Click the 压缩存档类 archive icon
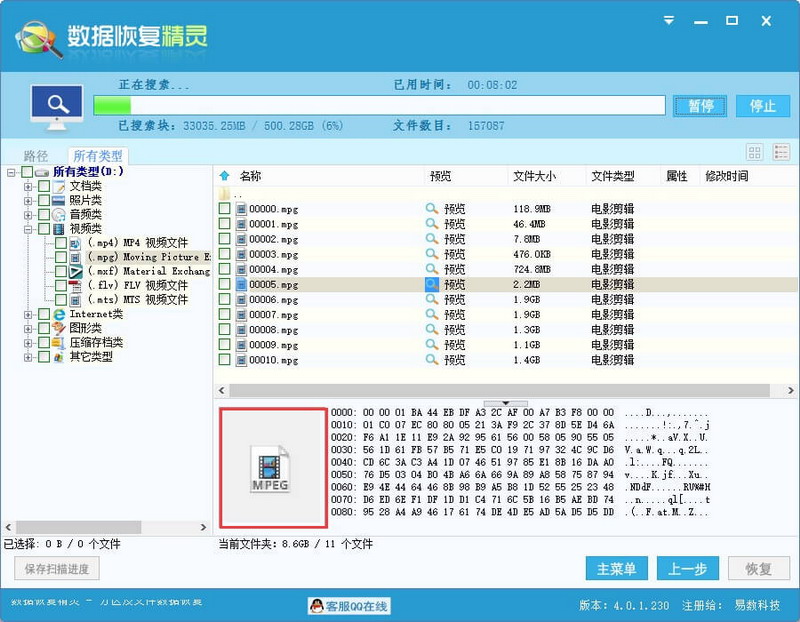Image resolution: width=800 pixels, height=622 pixels. click(x=59, y=343)
